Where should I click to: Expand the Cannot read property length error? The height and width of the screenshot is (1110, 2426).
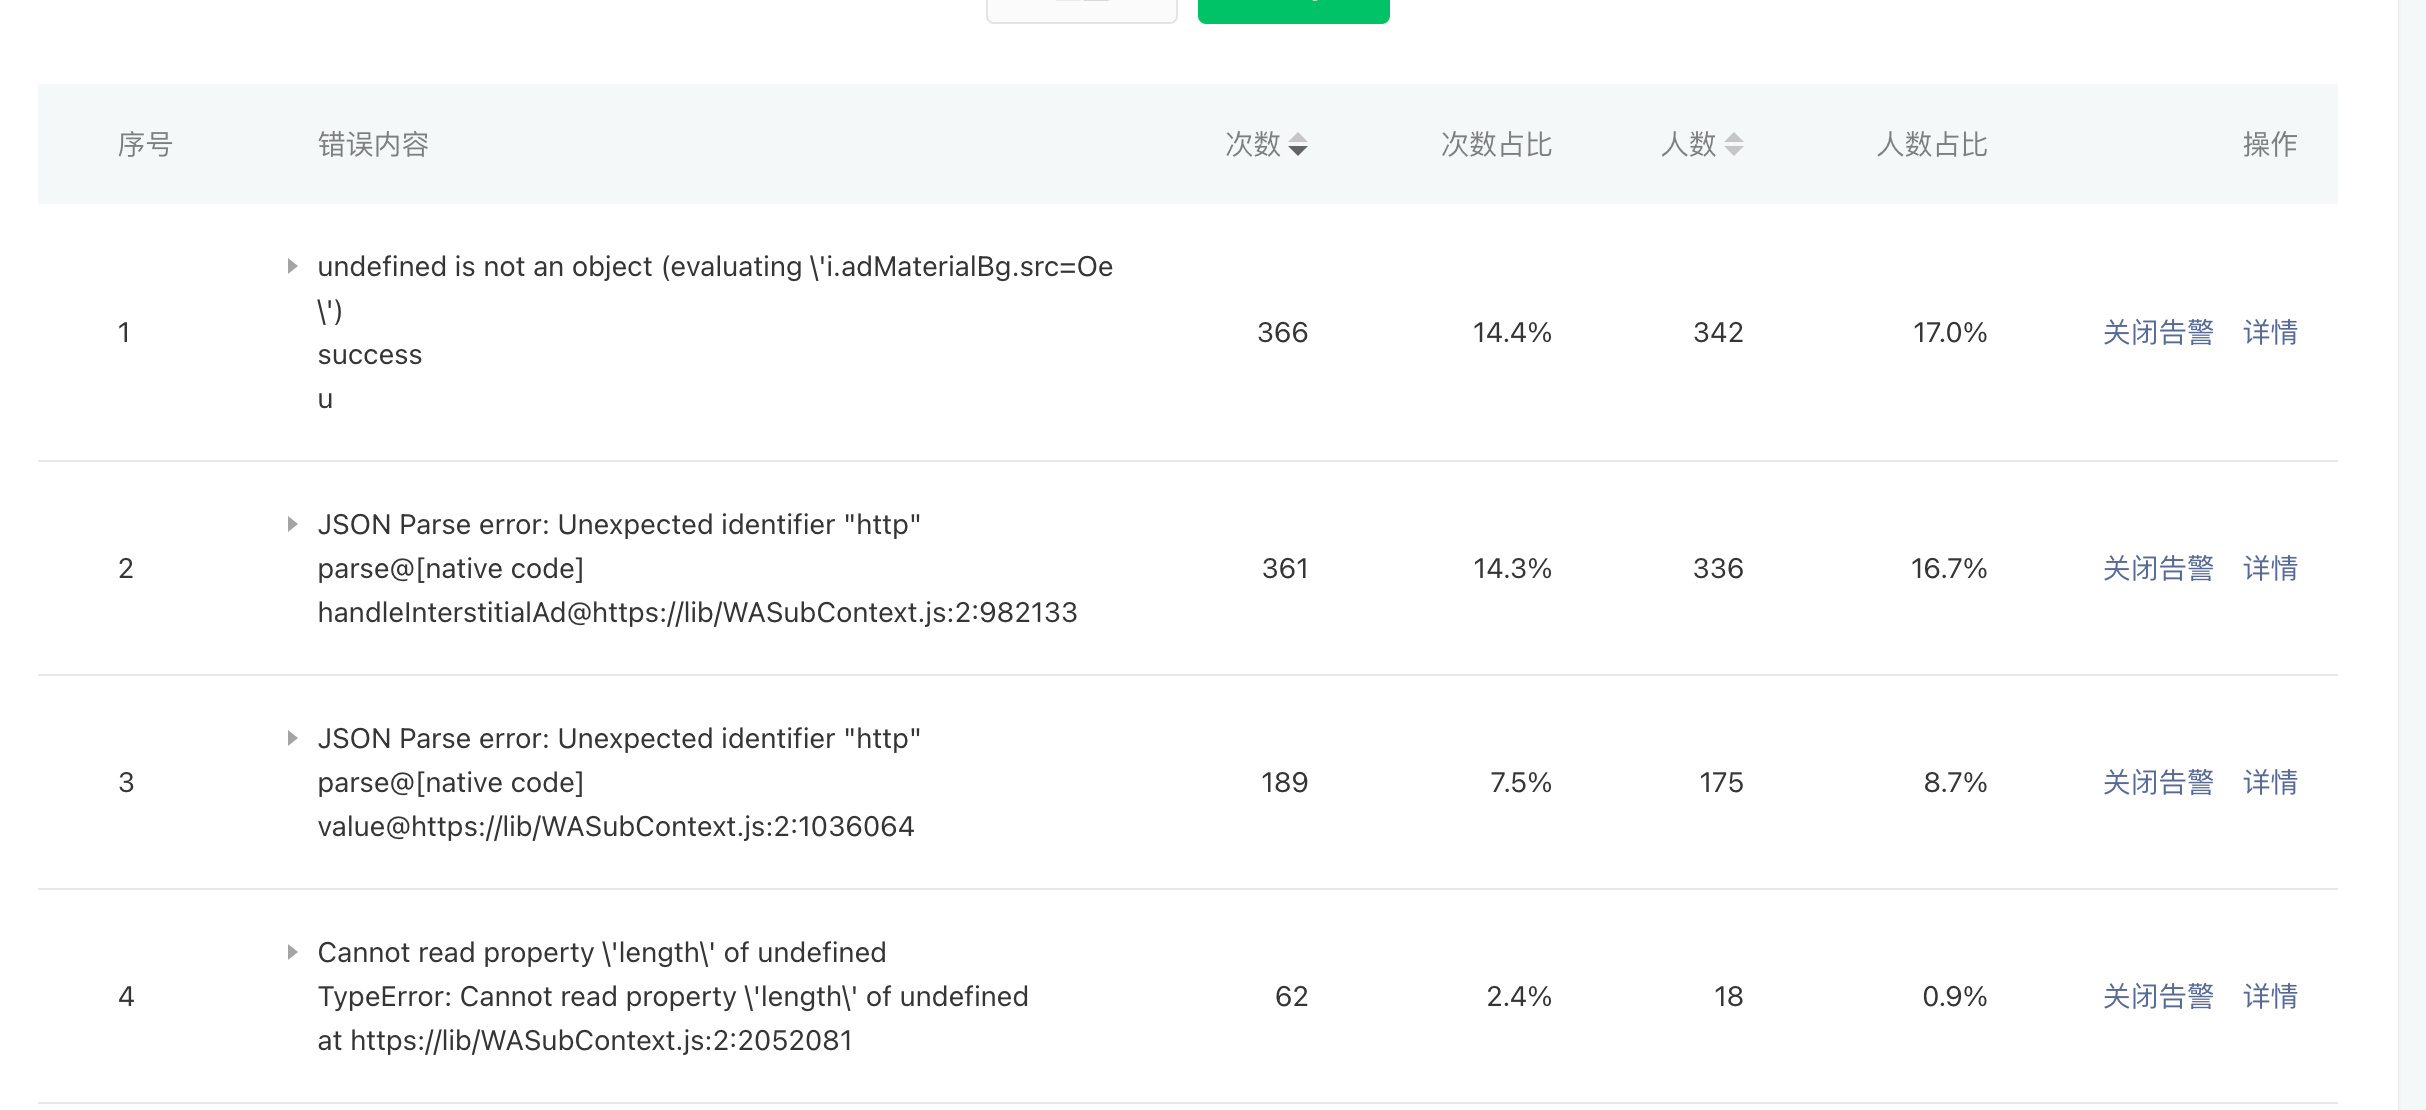pos(292,952)
